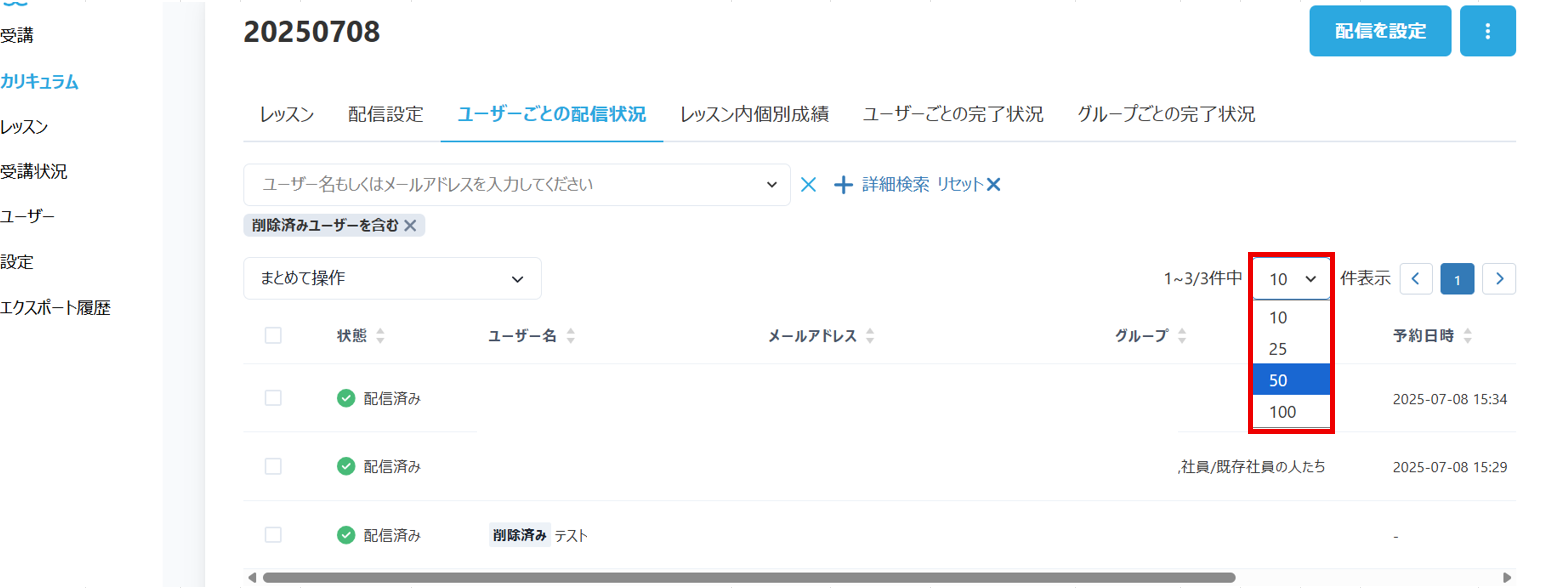This screenshot has width=1545, height=588.
Task: Sort by 状態 column arrows
Action: click(x=380, y=337)
